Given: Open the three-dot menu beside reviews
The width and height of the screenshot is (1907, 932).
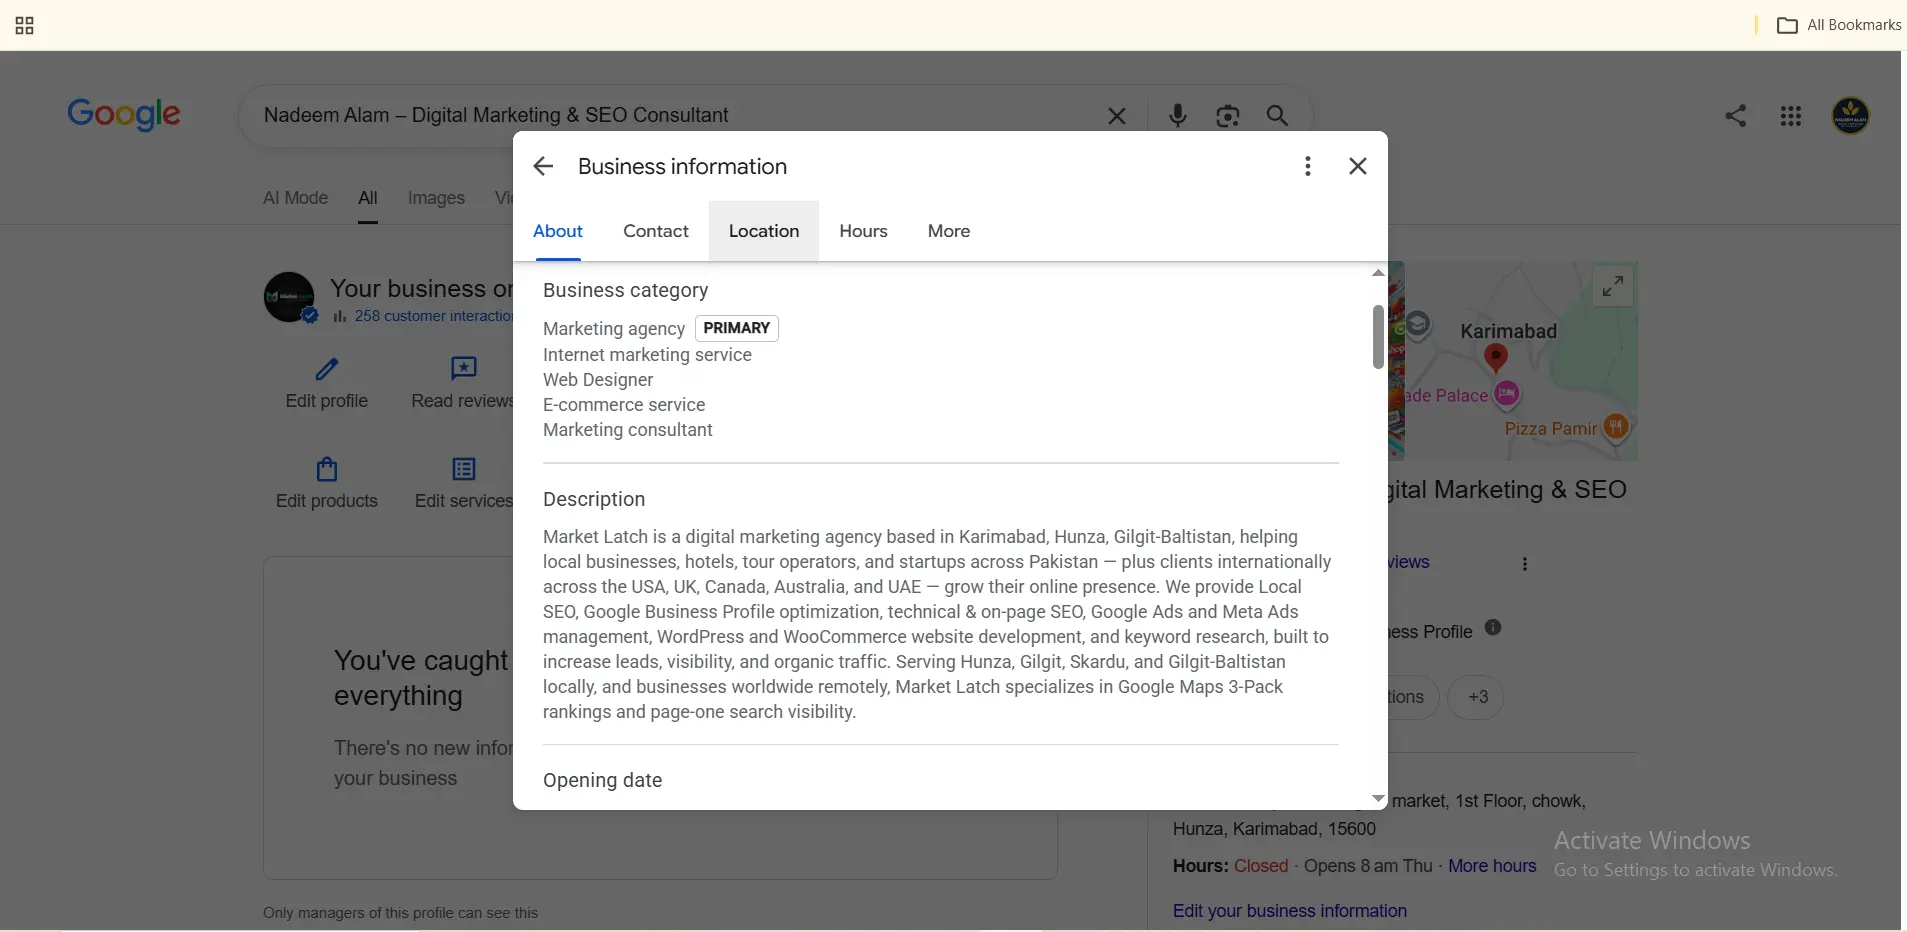Looking at the screenshot, I should click(x=1525, y=564).
